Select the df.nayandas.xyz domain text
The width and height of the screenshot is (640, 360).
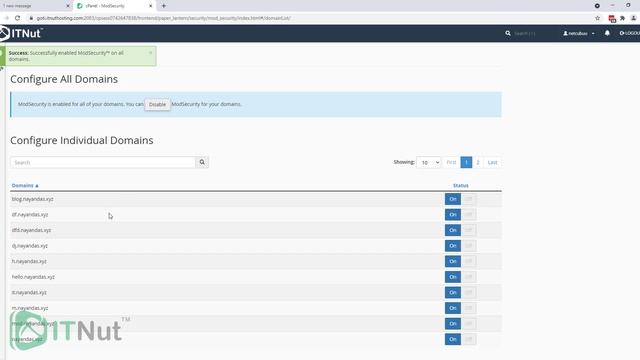(x=30, y=214)
